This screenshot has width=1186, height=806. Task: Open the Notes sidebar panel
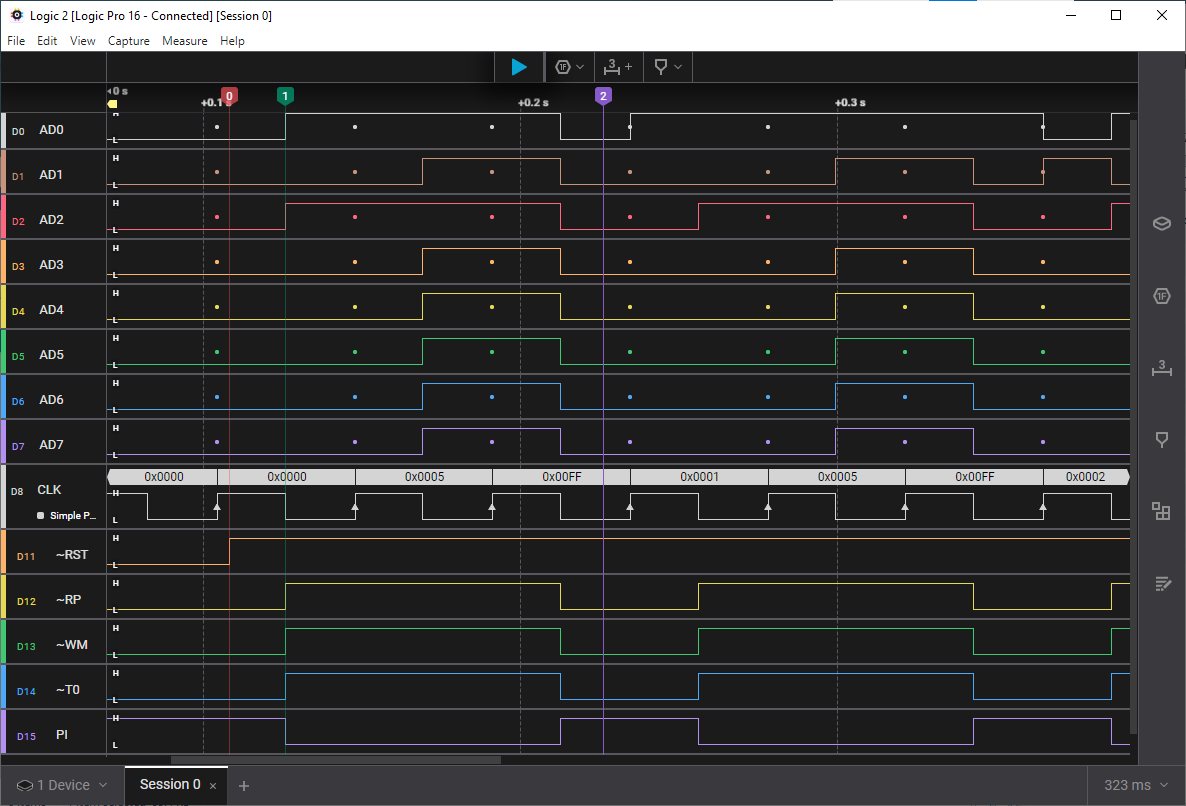click(1162, 583)
